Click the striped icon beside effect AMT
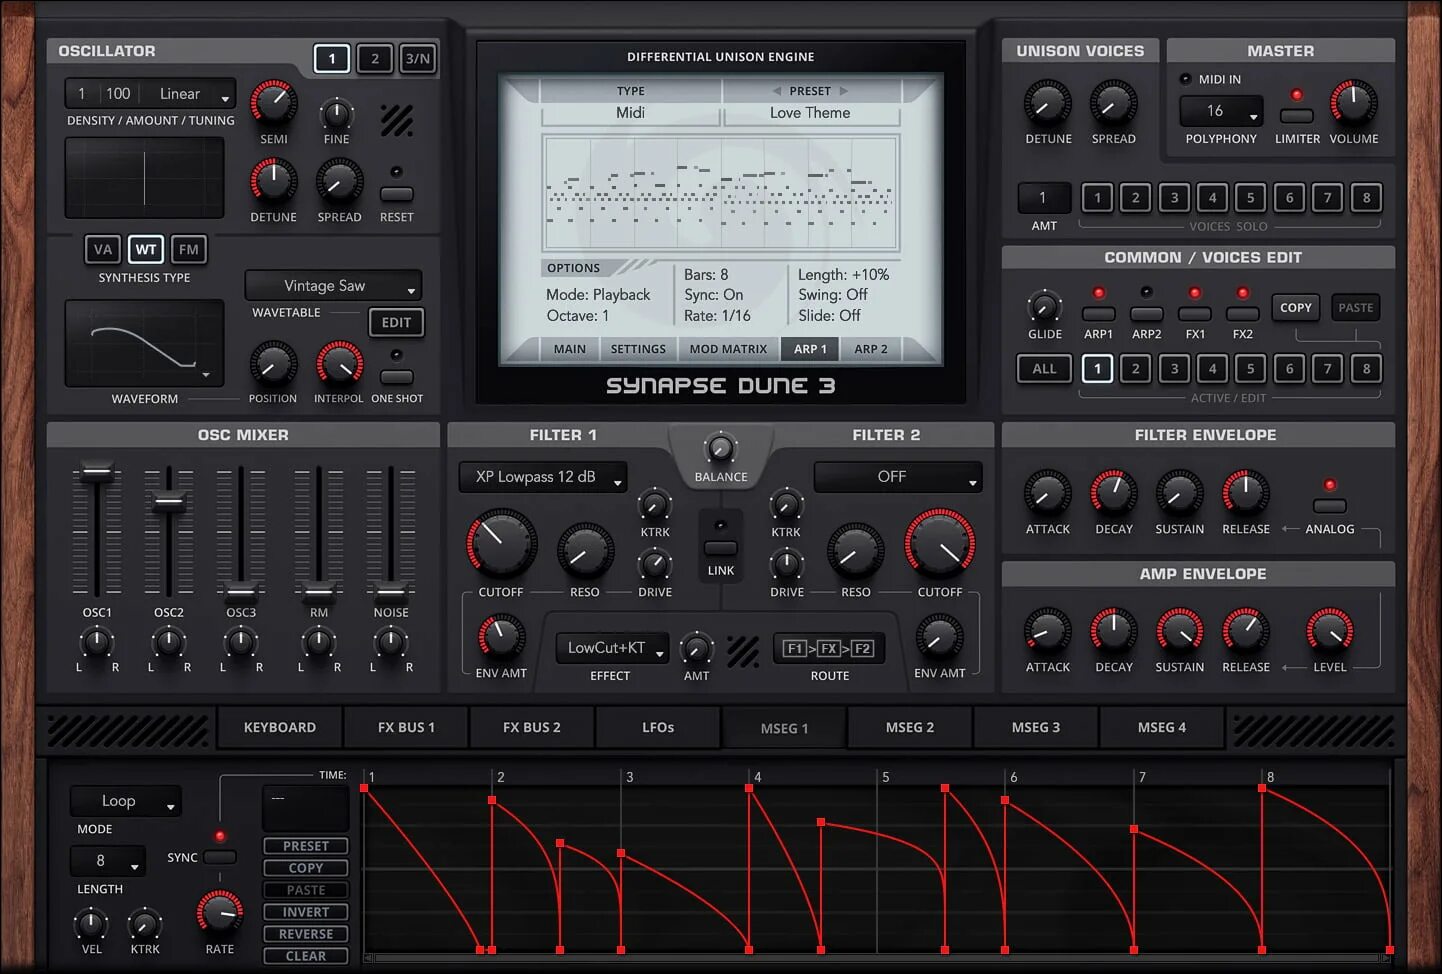The height and width of the screenshot is (974, 1442). click(x=743, y=651)
